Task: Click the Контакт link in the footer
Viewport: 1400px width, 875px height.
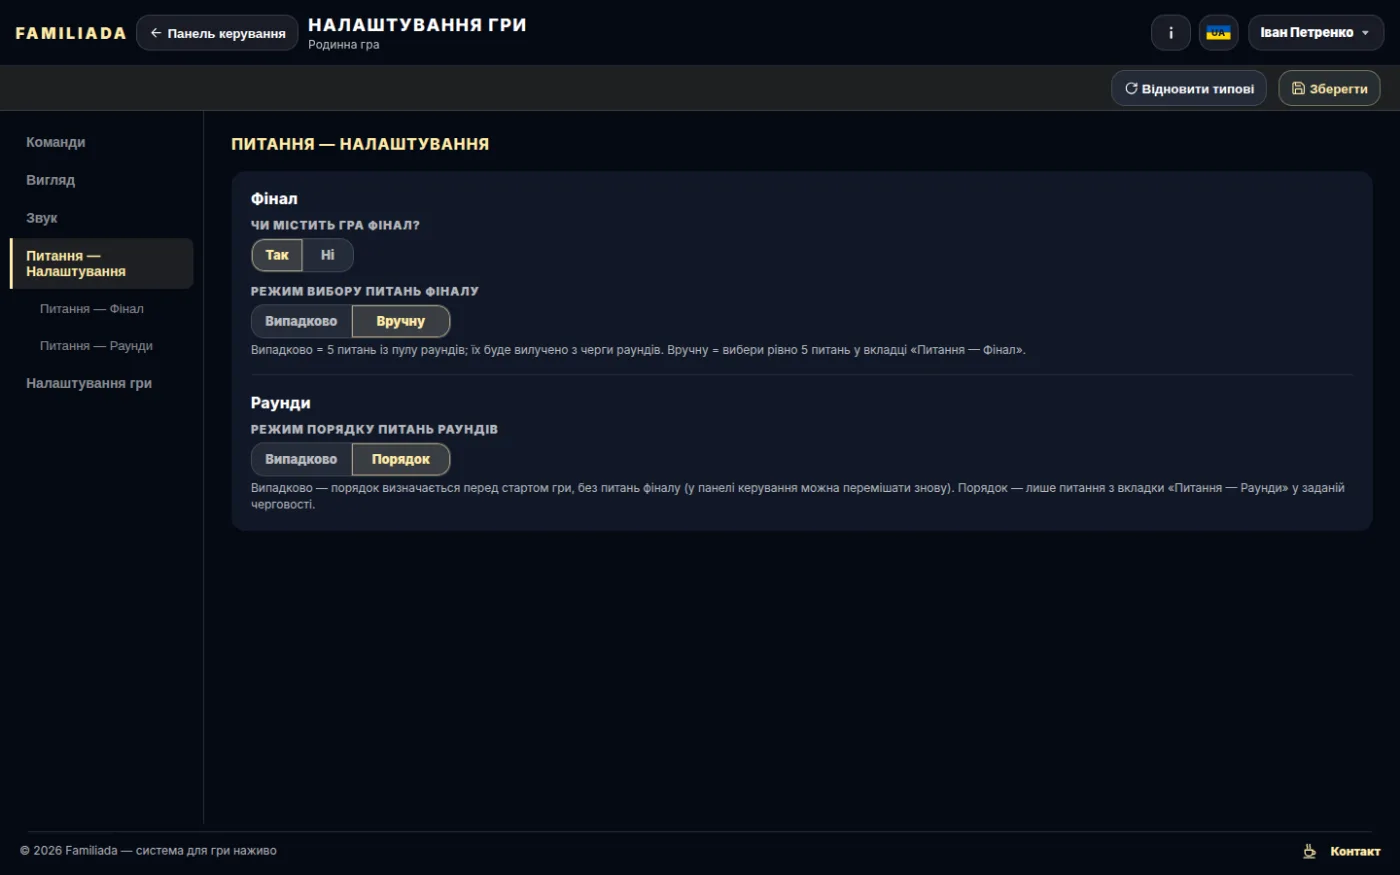Action: pos(1355,851)
